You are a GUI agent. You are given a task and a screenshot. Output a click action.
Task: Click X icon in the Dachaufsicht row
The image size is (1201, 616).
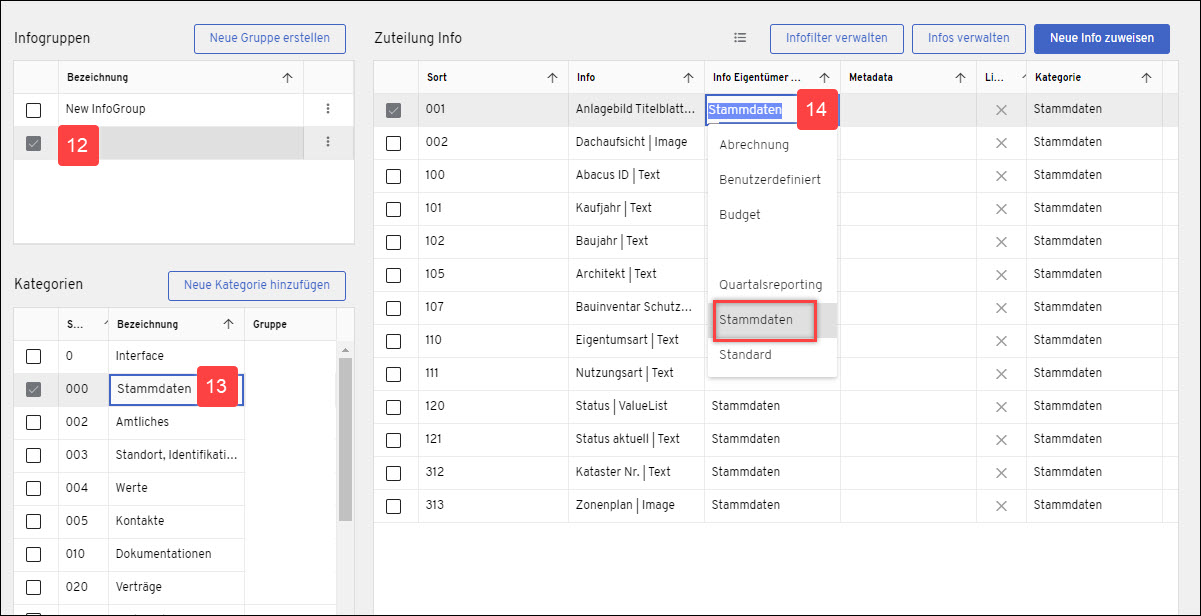pyautogui.click(x=1001, y=142)
